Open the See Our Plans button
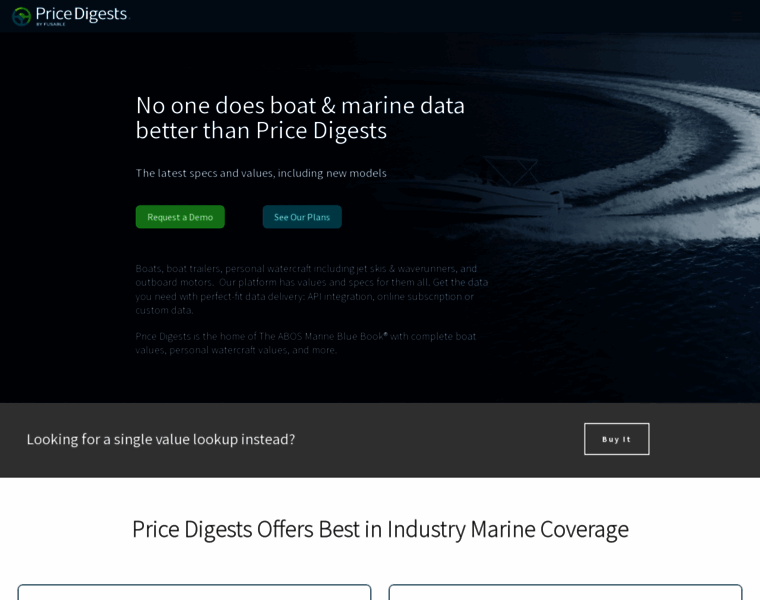This screenshot has height=600, width=760. [302, 217]
